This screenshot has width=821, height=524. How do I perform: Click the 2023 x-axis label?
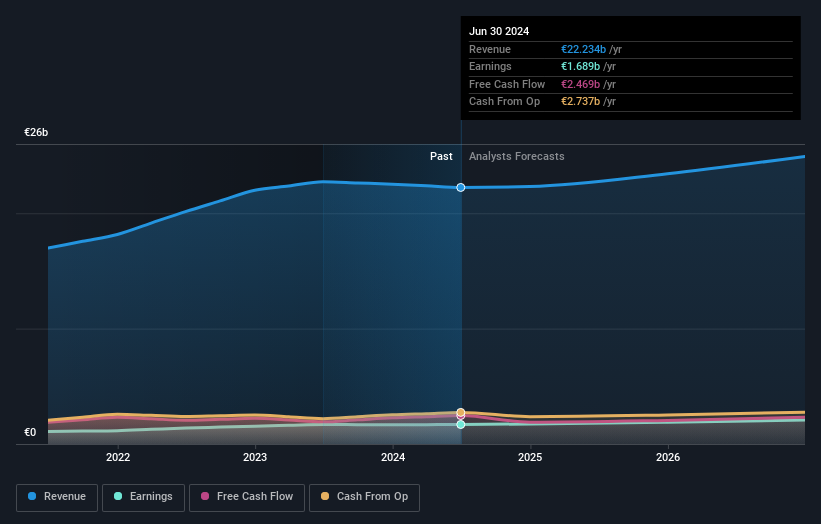(x=255, y=458)
